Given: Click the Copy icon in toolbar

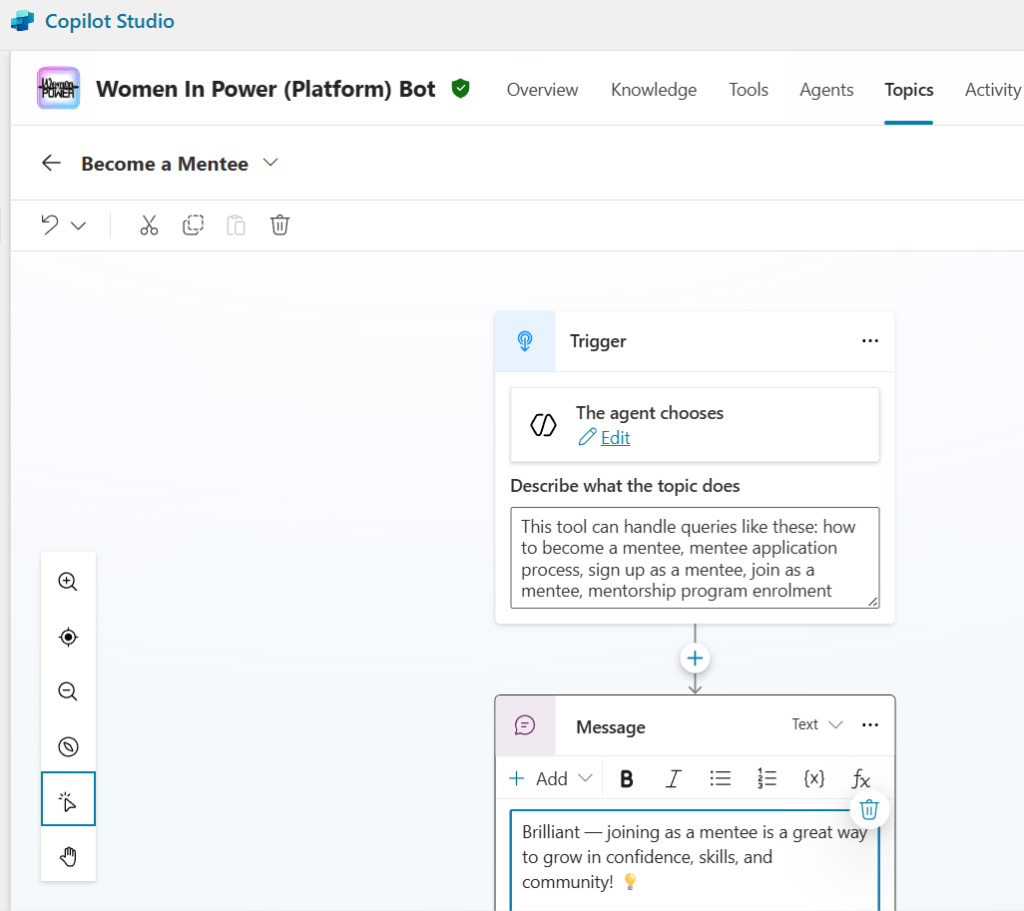Looking at the screenshot, I should point(193,225).
